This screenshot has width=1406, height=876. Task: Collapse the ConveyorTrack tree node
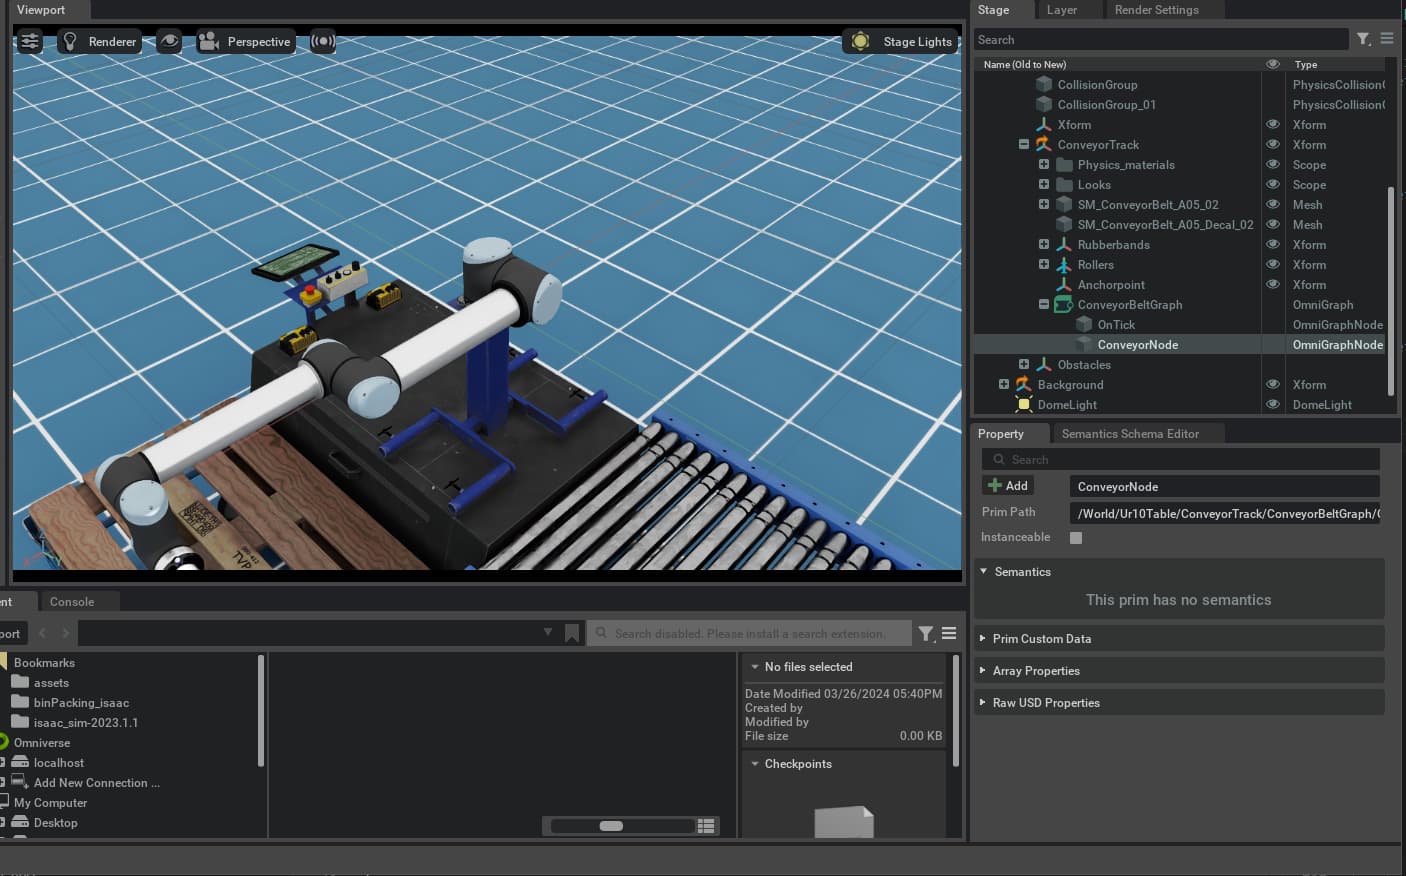click(1024, 144)
